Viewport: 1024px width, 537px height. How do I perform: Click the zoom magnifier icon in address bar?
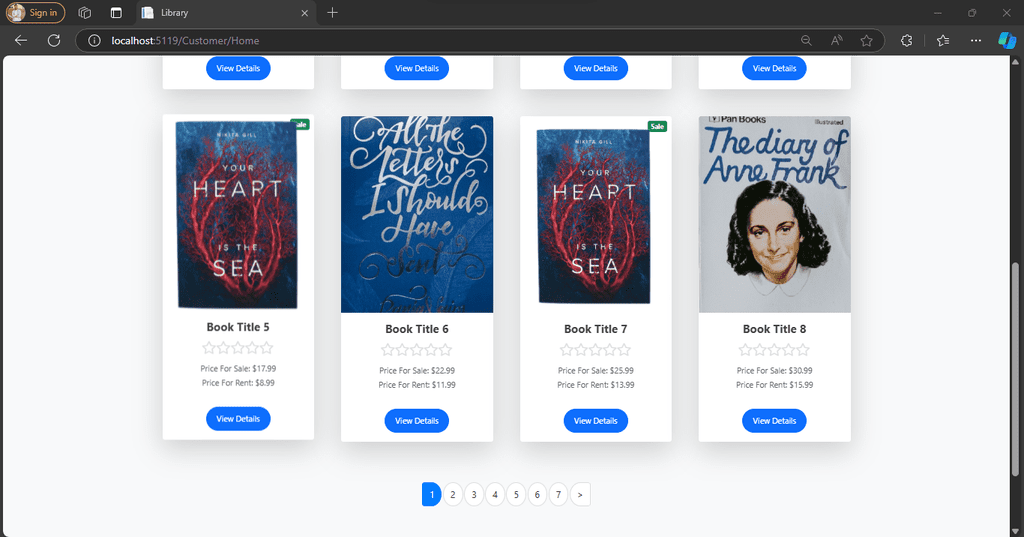[807, 41]
